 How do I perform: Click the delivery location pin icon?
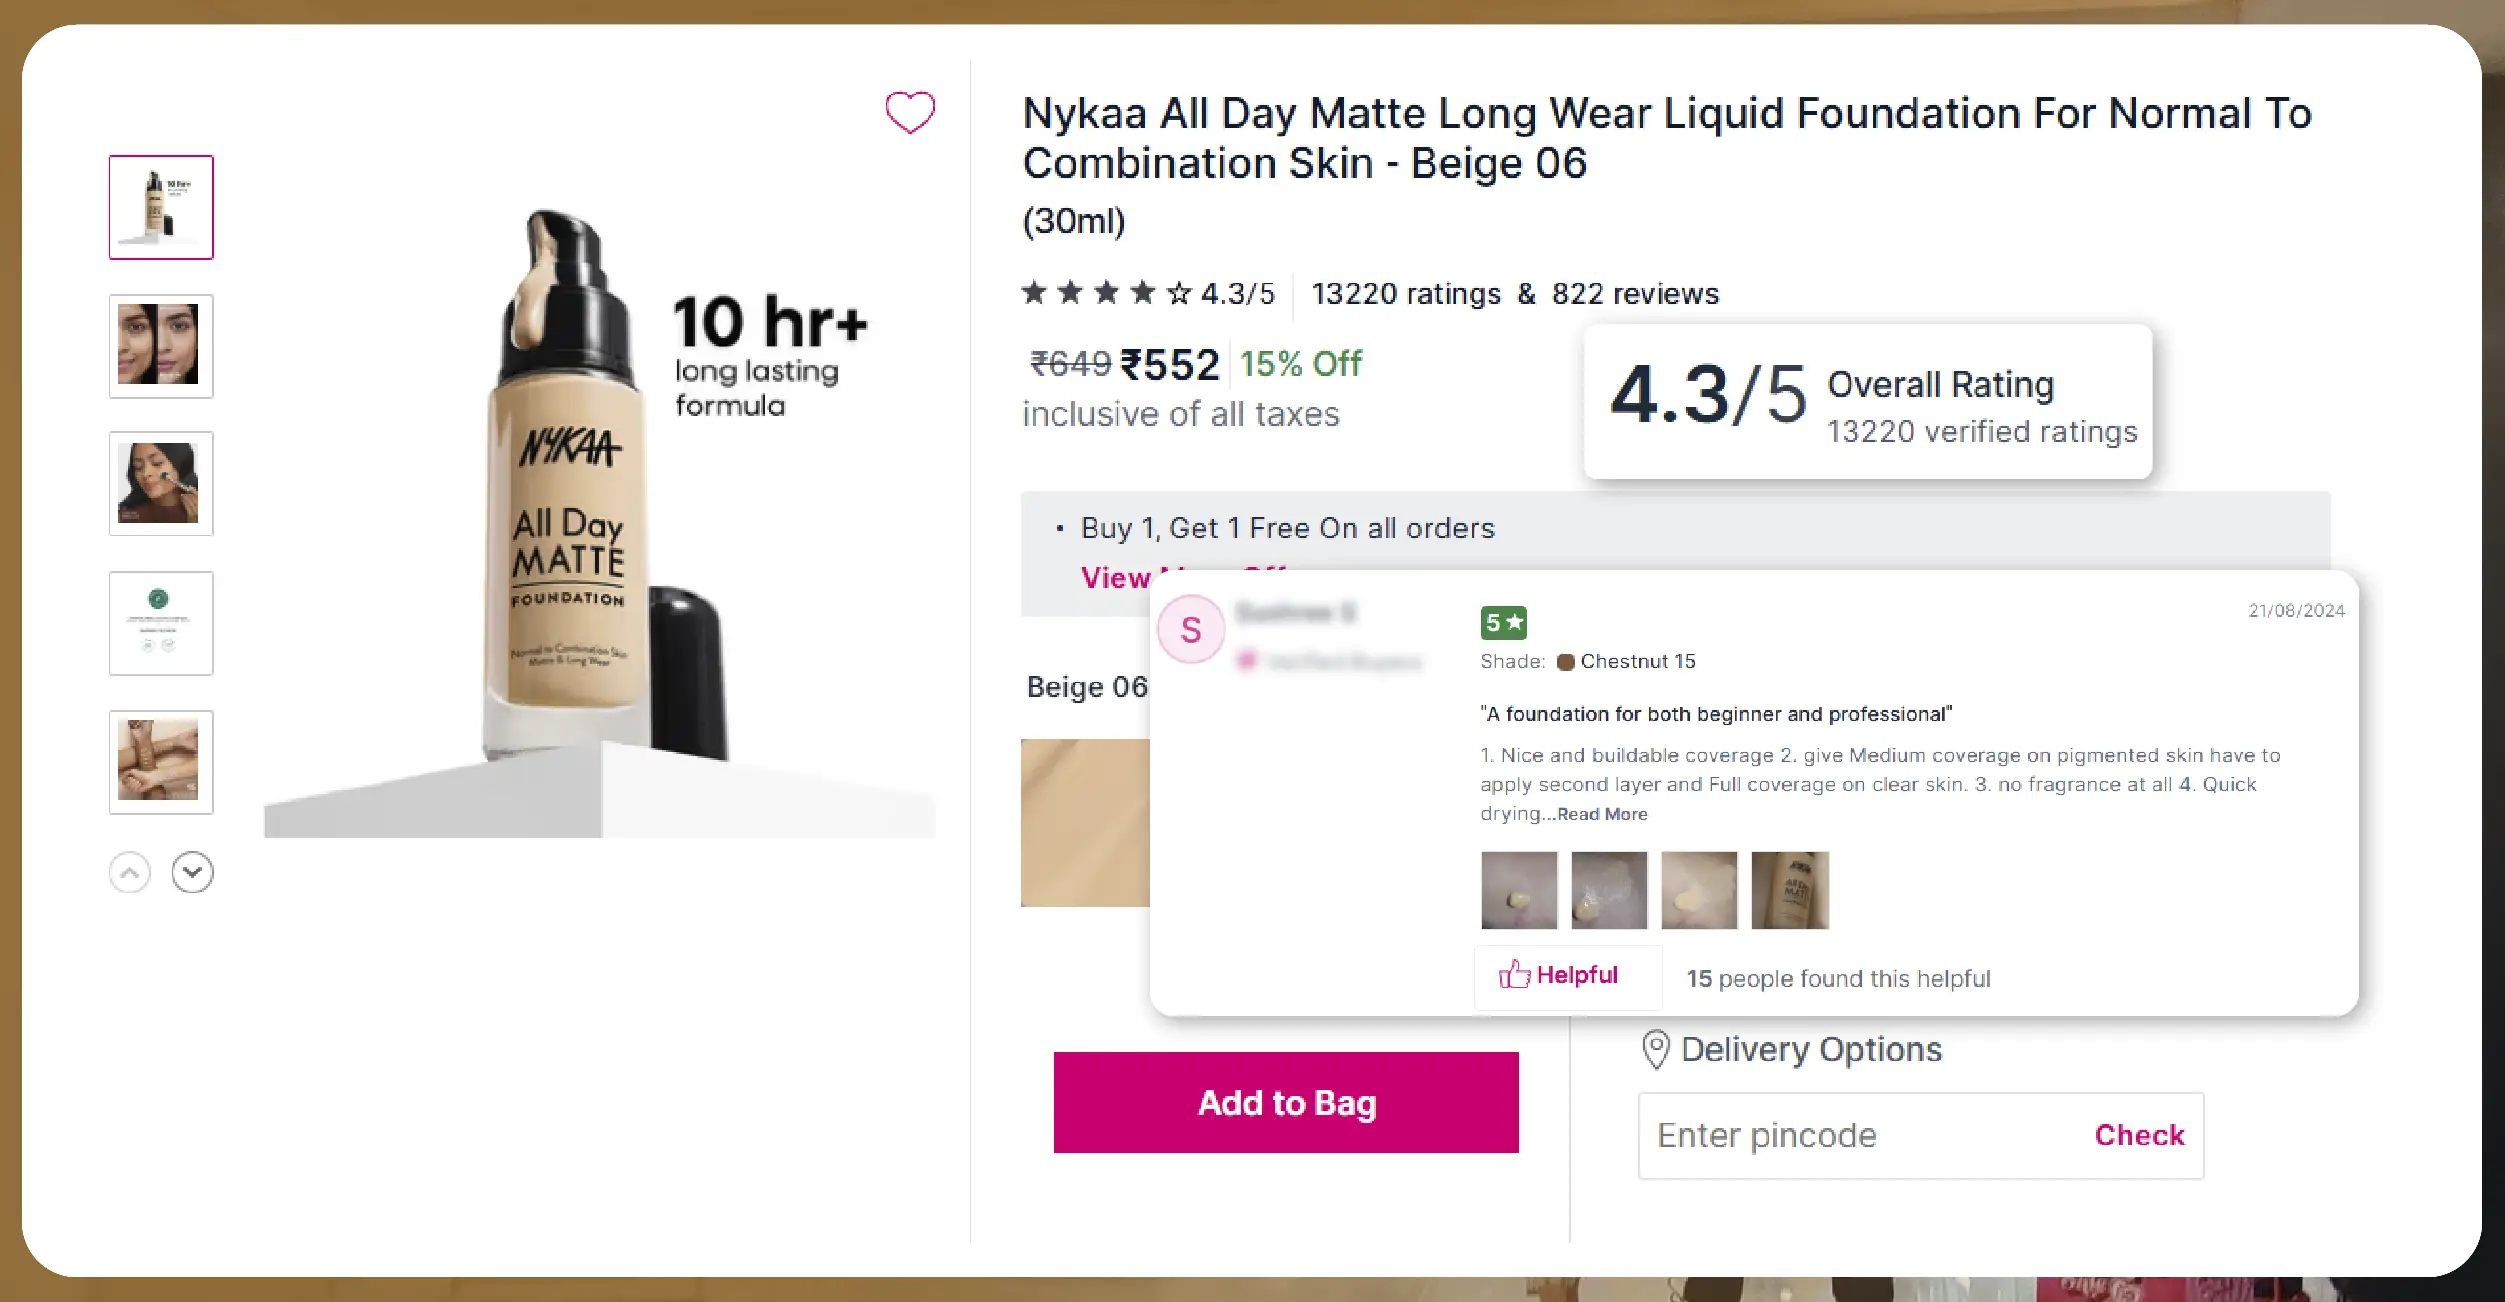(x=1656, y=1049)
